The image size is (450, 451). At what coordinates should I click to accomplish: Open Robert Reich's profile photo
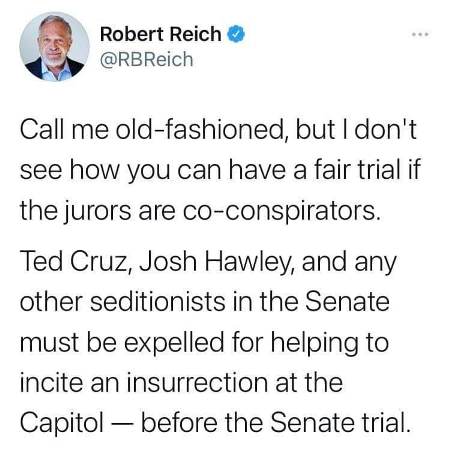point(54,47)
